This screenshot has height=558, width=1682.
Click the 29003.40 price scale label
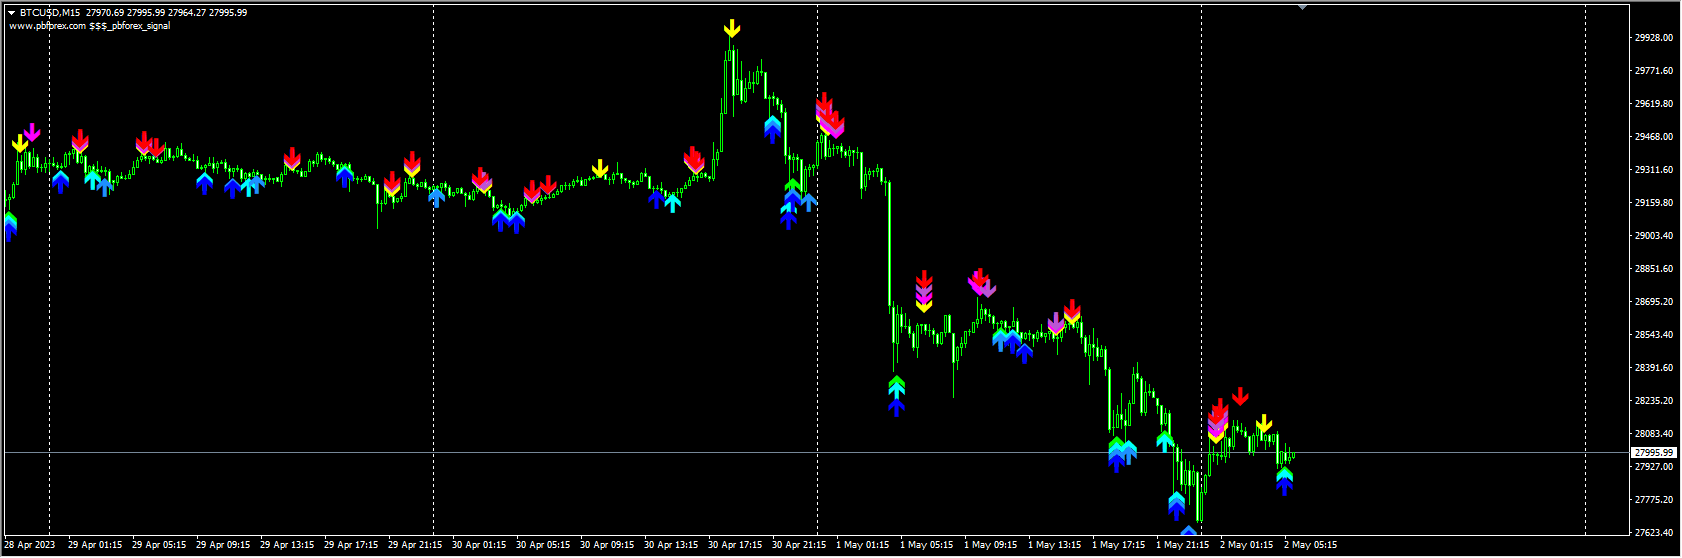click(1654, 236)
